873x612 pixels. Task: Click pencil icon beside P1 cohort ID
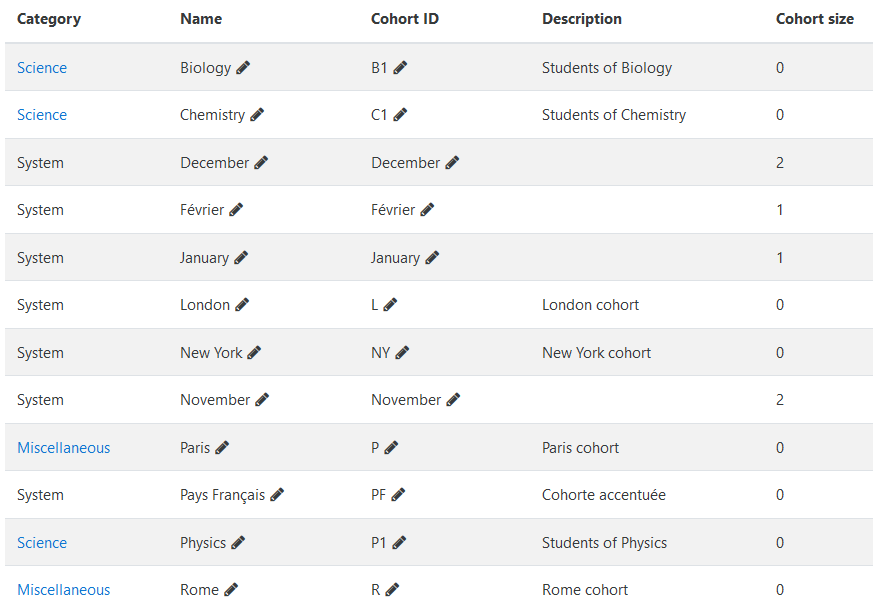[x=399, y=543]
